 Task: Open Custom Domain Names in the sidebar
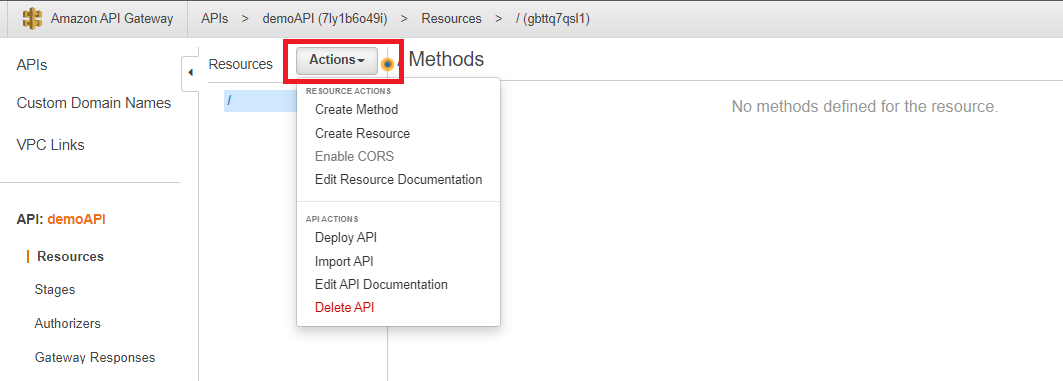[x=94, y=104]
